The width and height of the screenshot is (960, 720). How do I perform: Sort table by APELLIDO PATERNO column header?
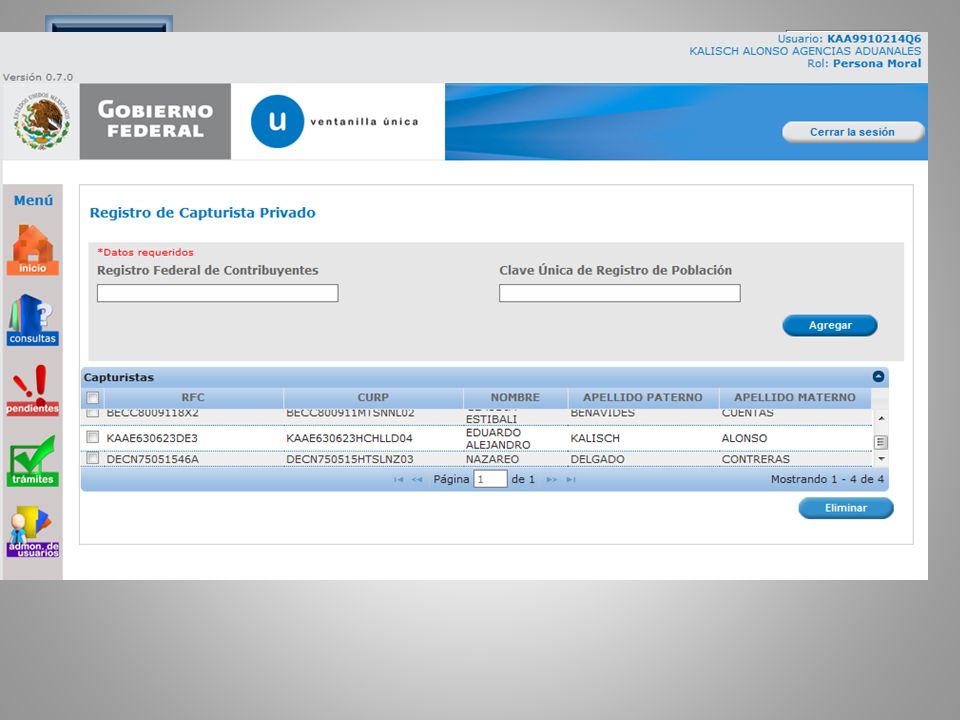point(643,397)
